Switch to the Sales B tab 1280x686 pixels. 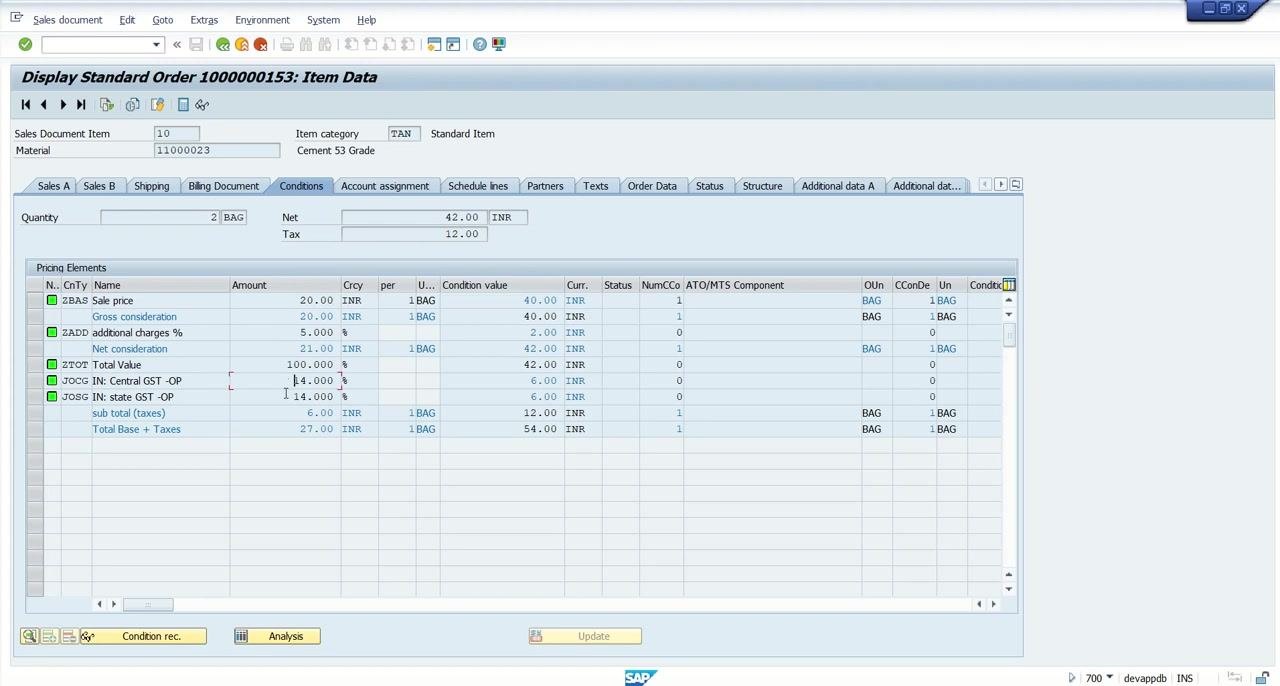pos(99,186)
